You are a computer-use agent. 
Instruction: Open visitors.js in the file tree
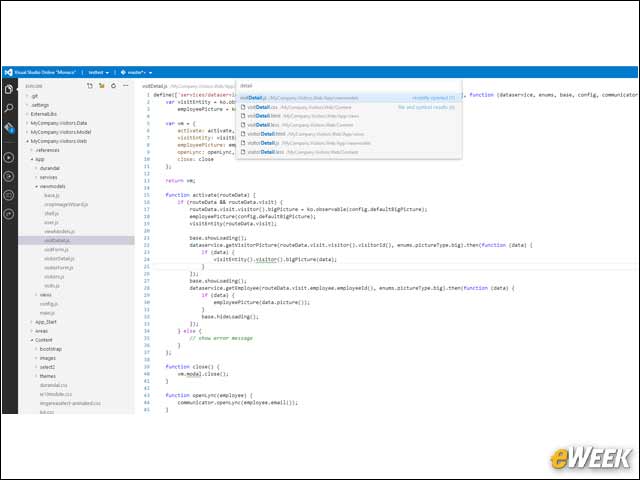point(54,277)
